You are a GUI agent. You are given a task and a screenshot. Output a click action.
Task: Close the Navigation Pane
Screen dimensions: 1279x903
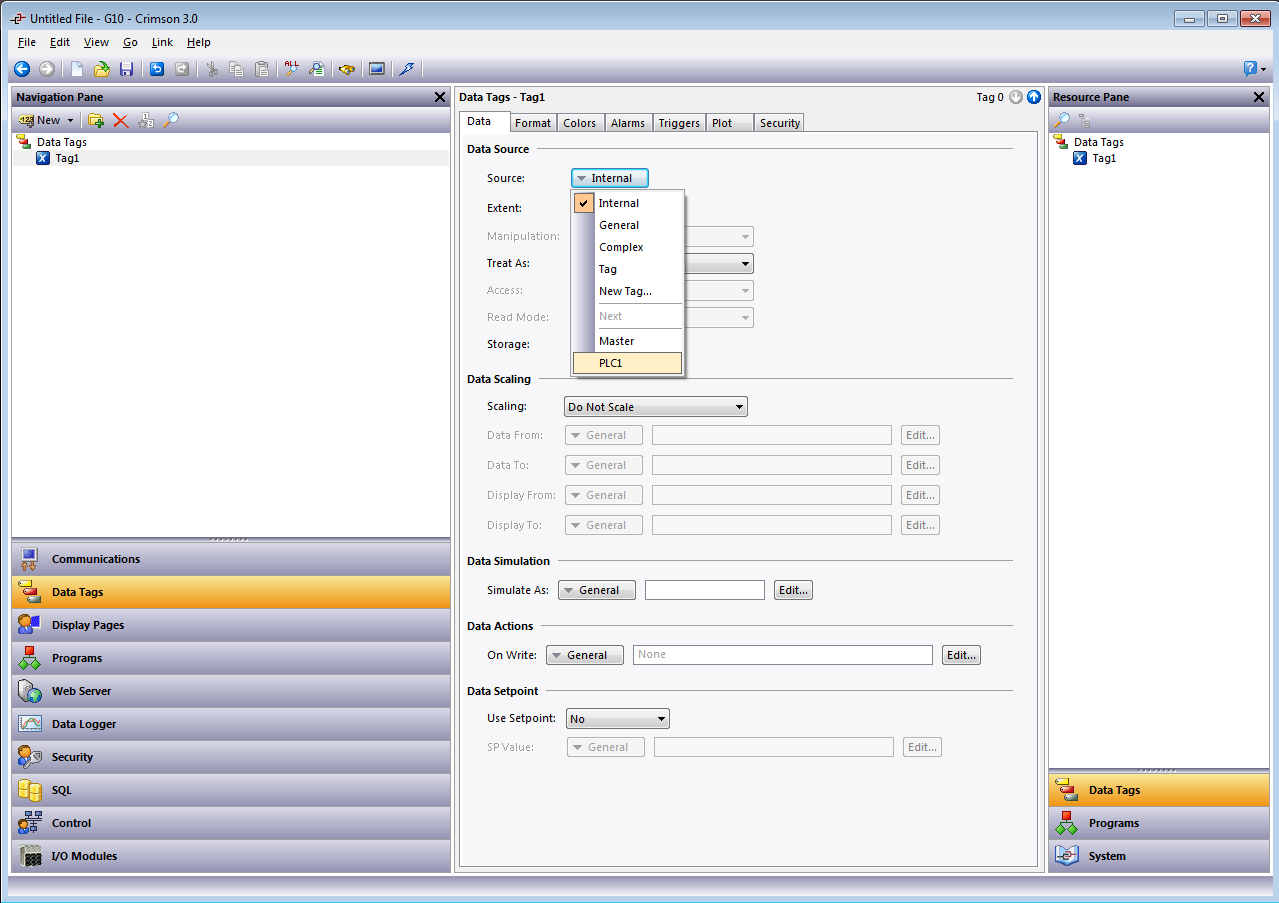[440, 97]
